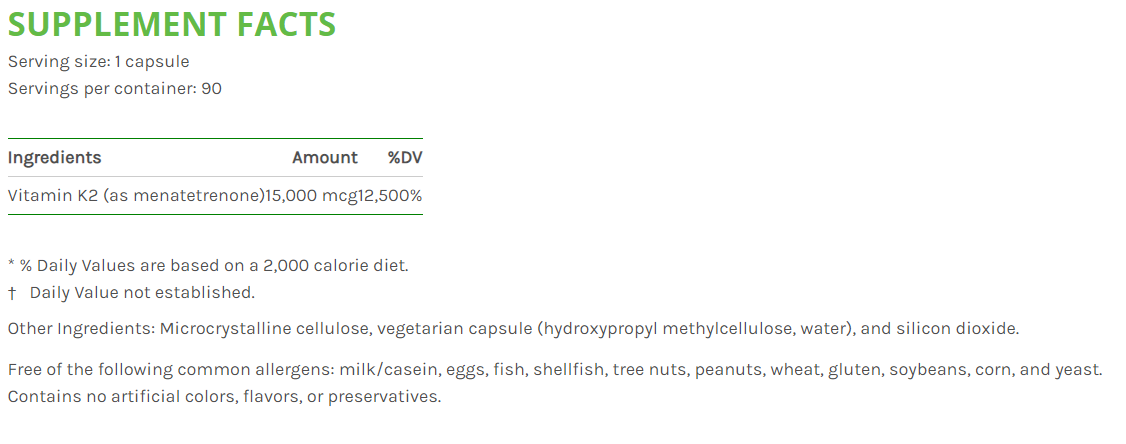Click the SUPPLEMENT FACTS heading
Viewport: 1126px width, 444px height.
[x=172, y=25]
